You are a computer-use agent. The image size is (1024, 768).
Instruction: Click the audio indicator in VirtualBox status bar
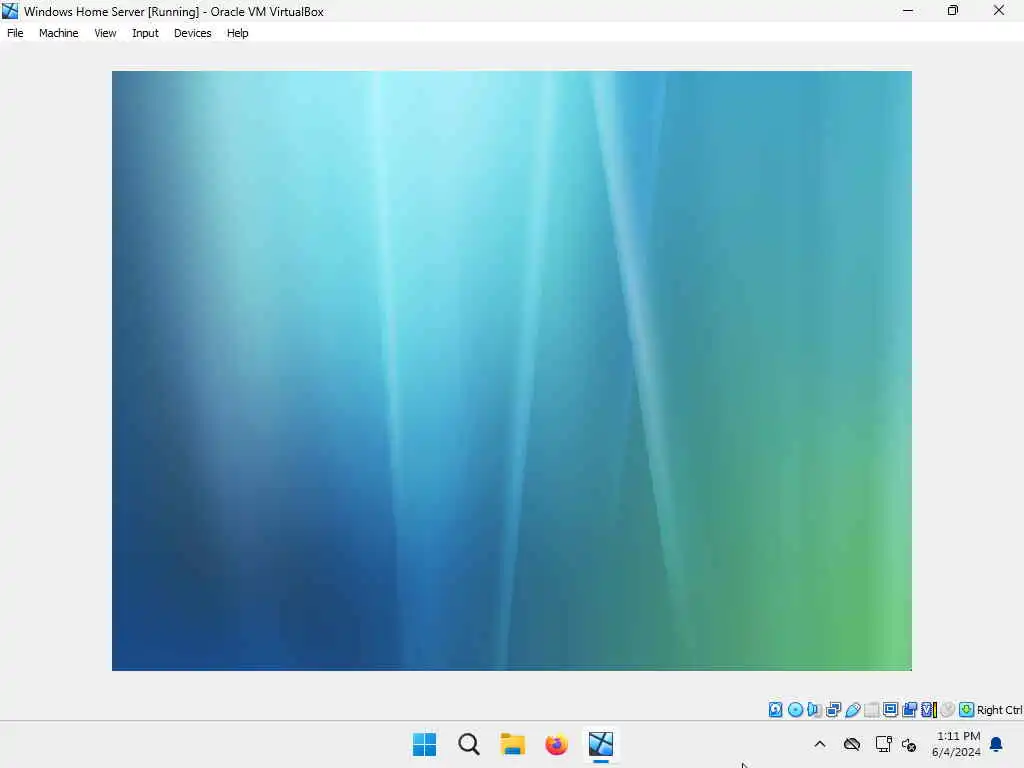point(814,709)
